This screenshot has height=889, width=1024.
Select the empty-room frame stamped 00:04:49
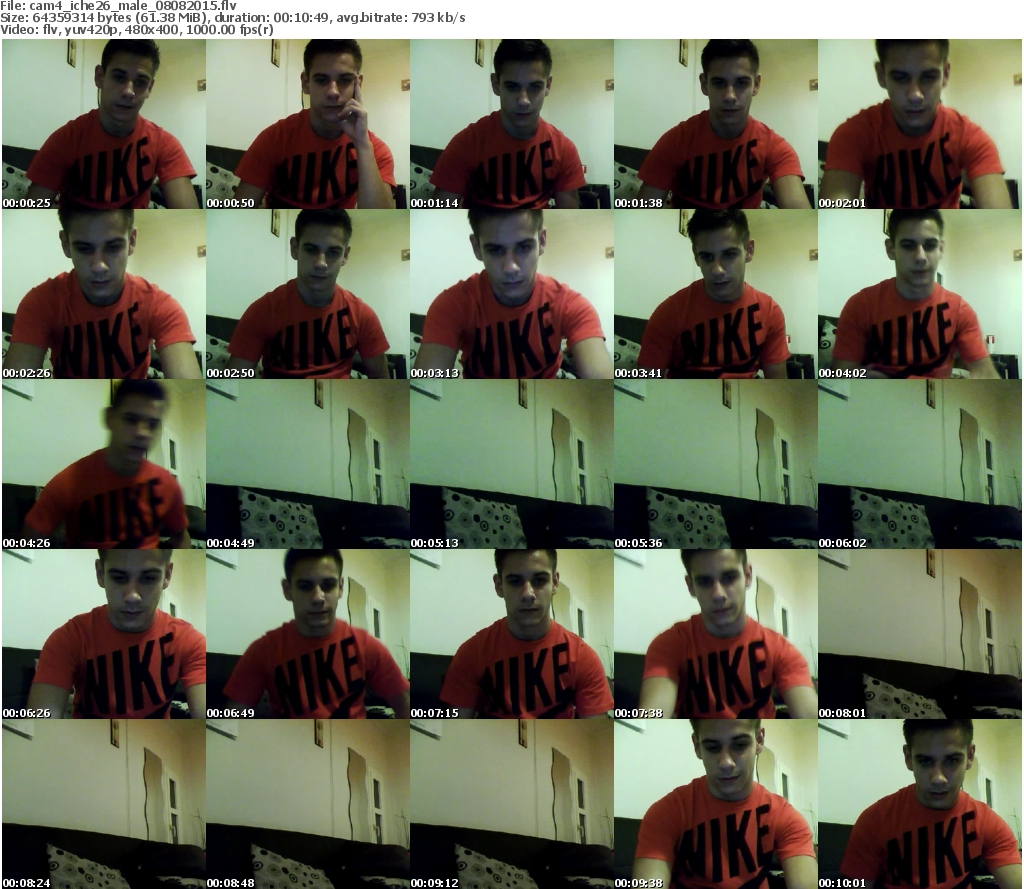tap(308, 464)
